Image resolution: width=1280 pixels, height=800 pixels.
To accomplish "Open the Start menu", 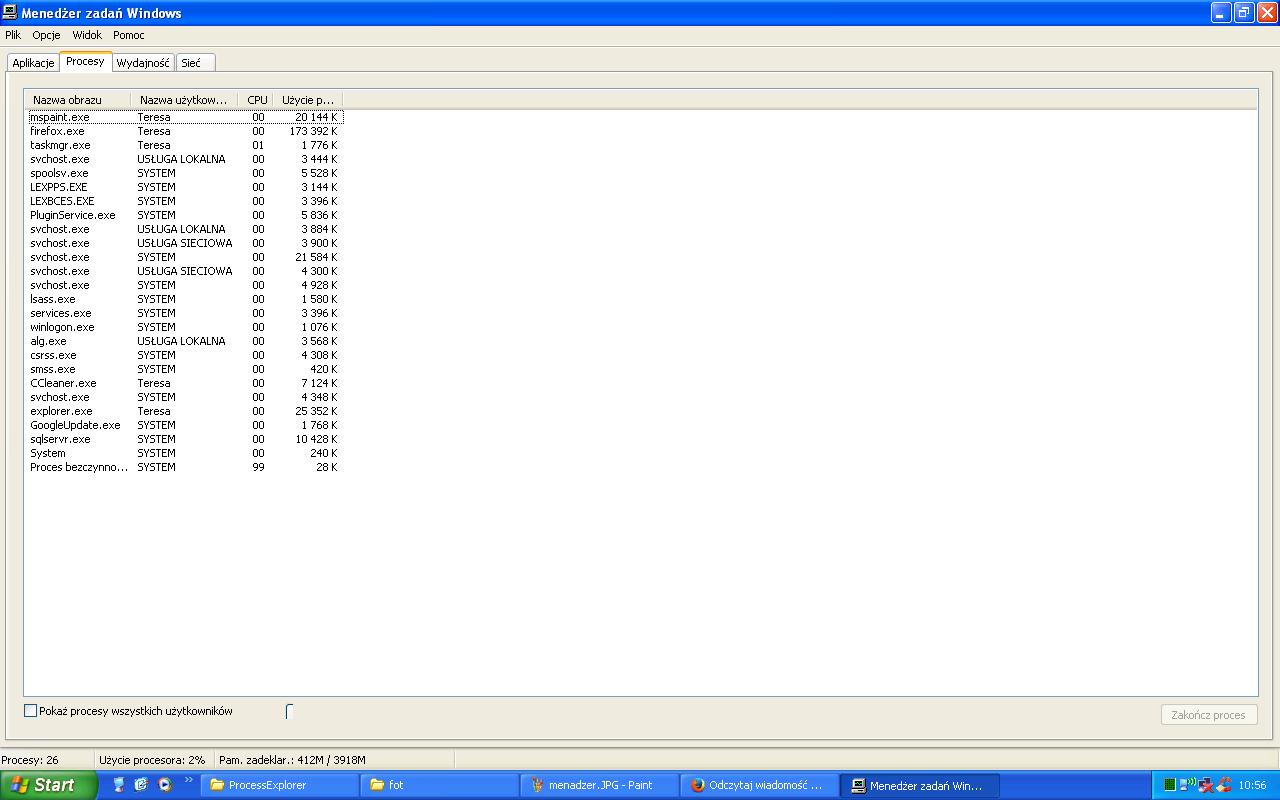I will pos(48,785).
